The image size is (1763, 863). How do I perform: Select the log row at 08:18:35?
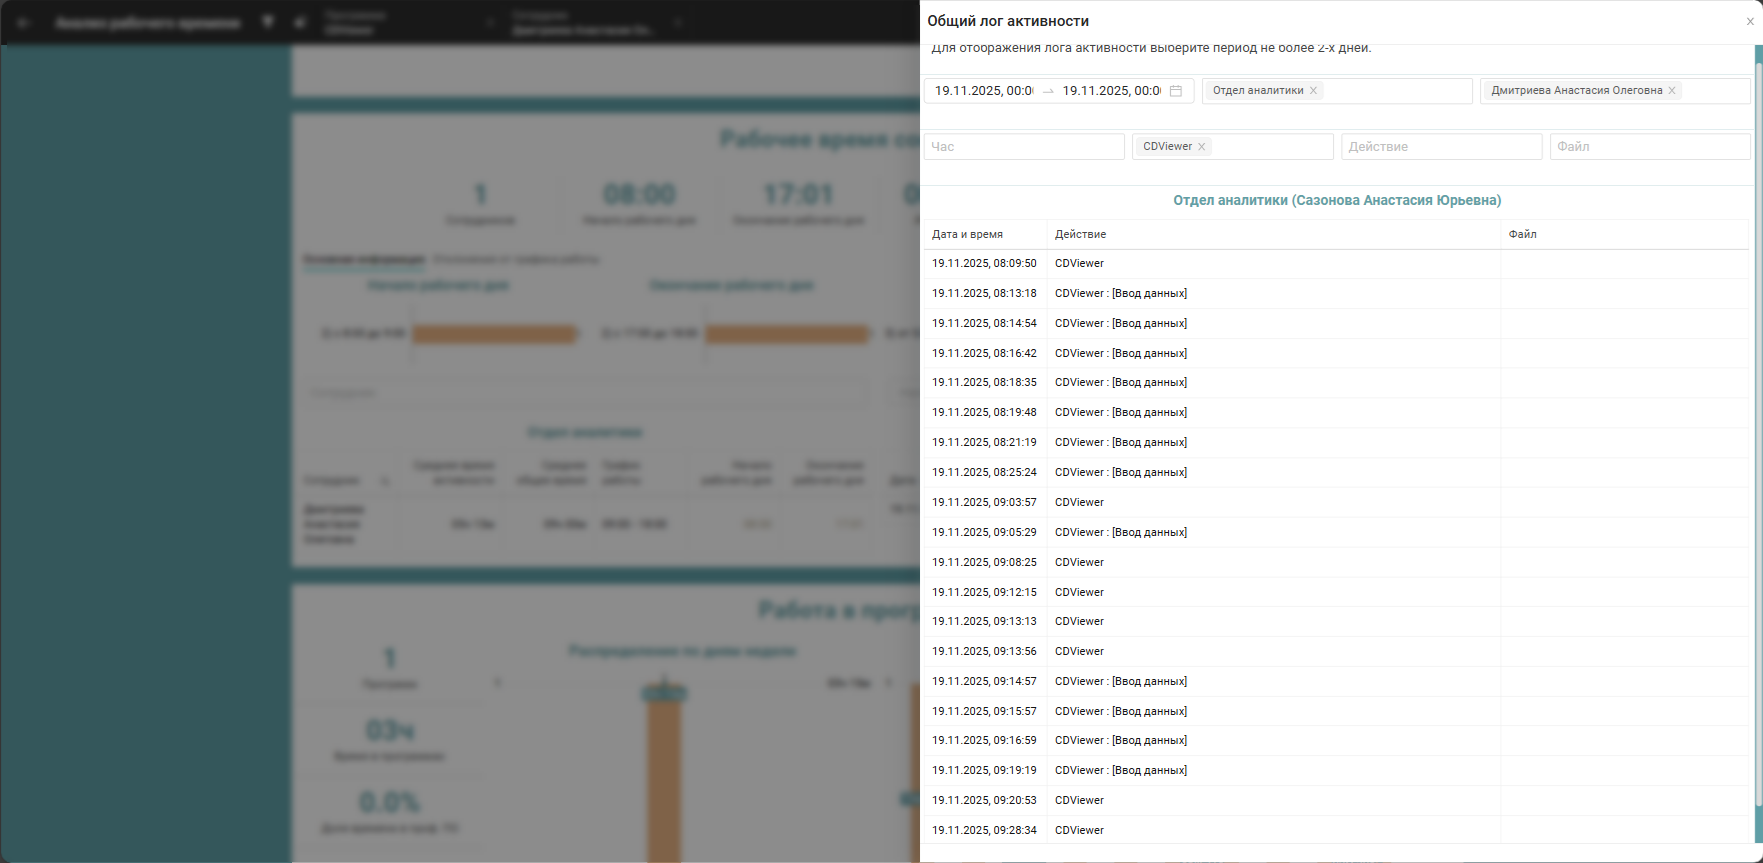click(1336, 383)
